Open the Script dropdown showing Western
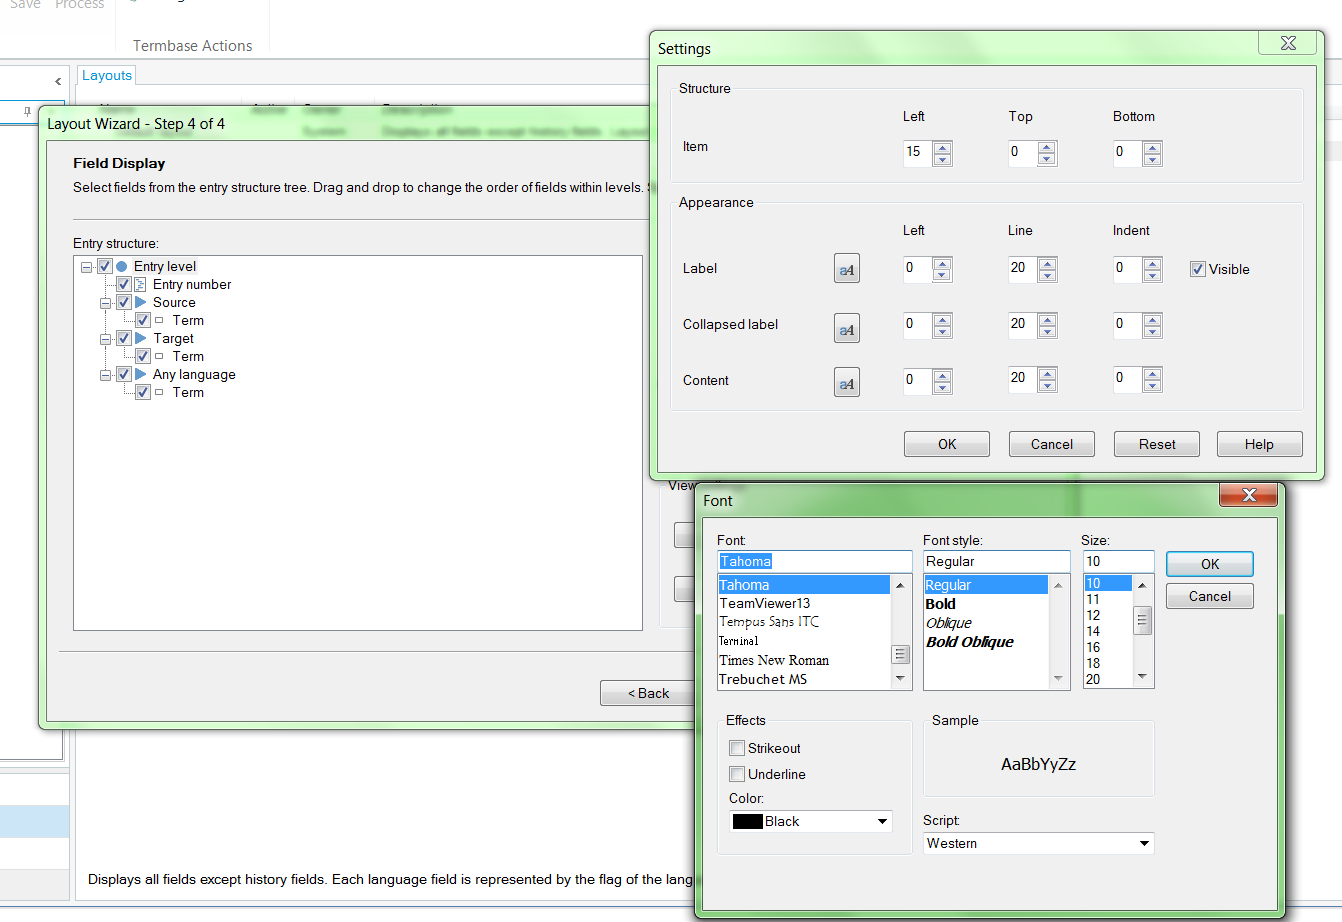1342x922 pixels. (x=1038, y=843)
